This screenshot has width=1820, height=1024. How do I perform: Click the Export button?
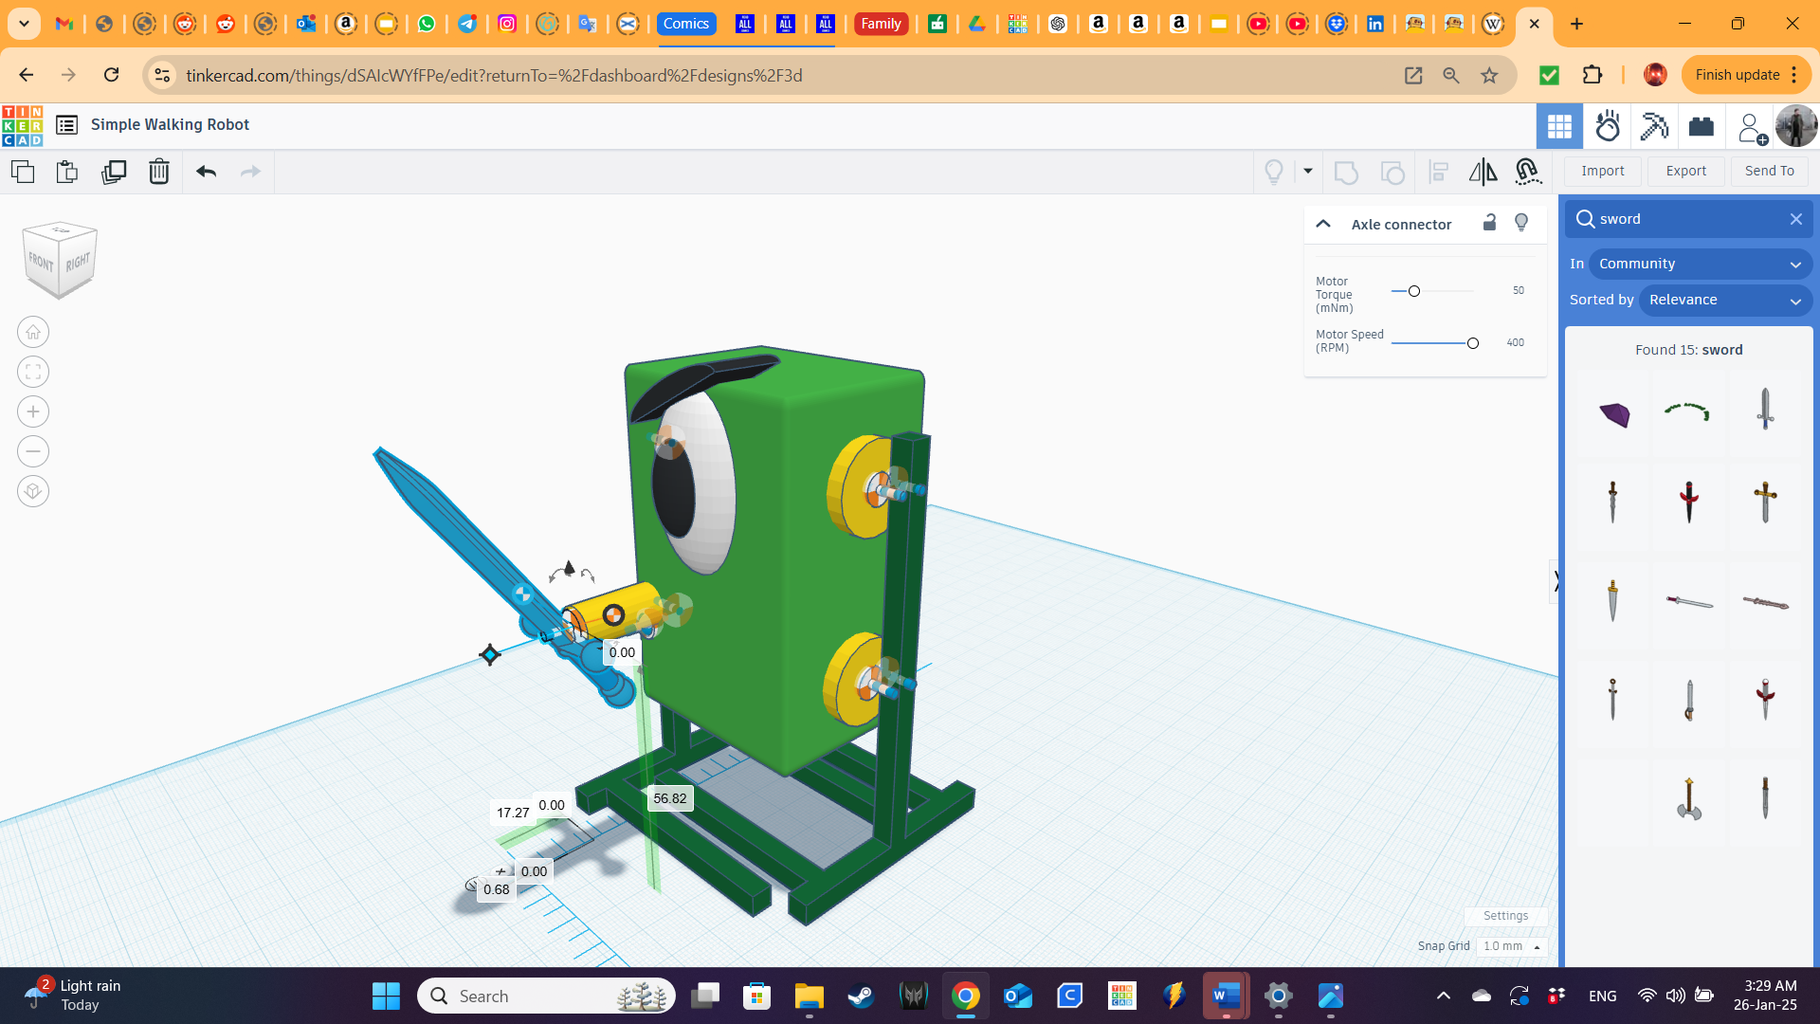click(1685, 171)
